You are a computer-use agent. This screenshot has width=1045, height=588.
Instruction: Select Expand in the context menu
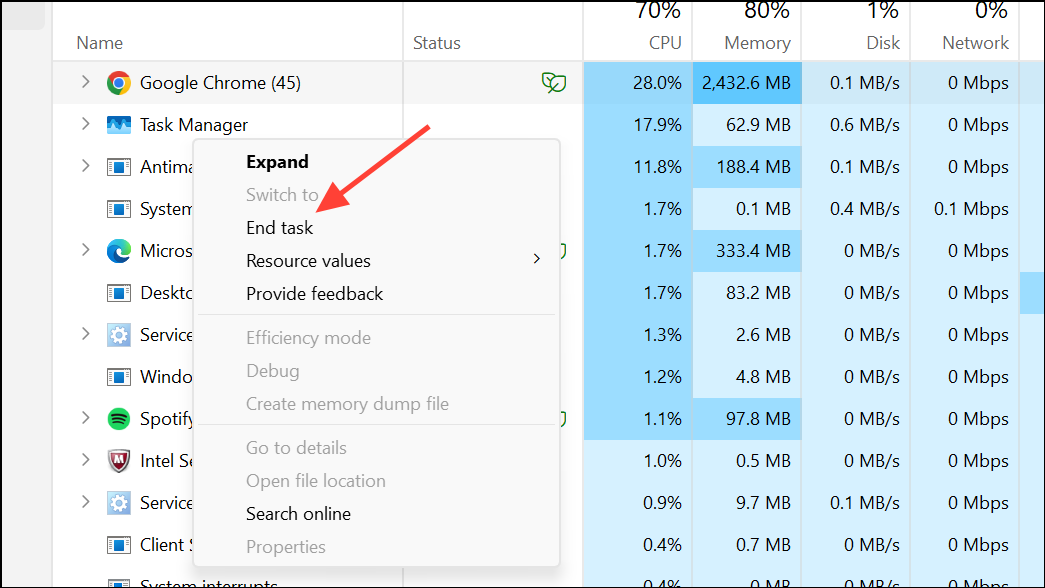pos(277,162)
